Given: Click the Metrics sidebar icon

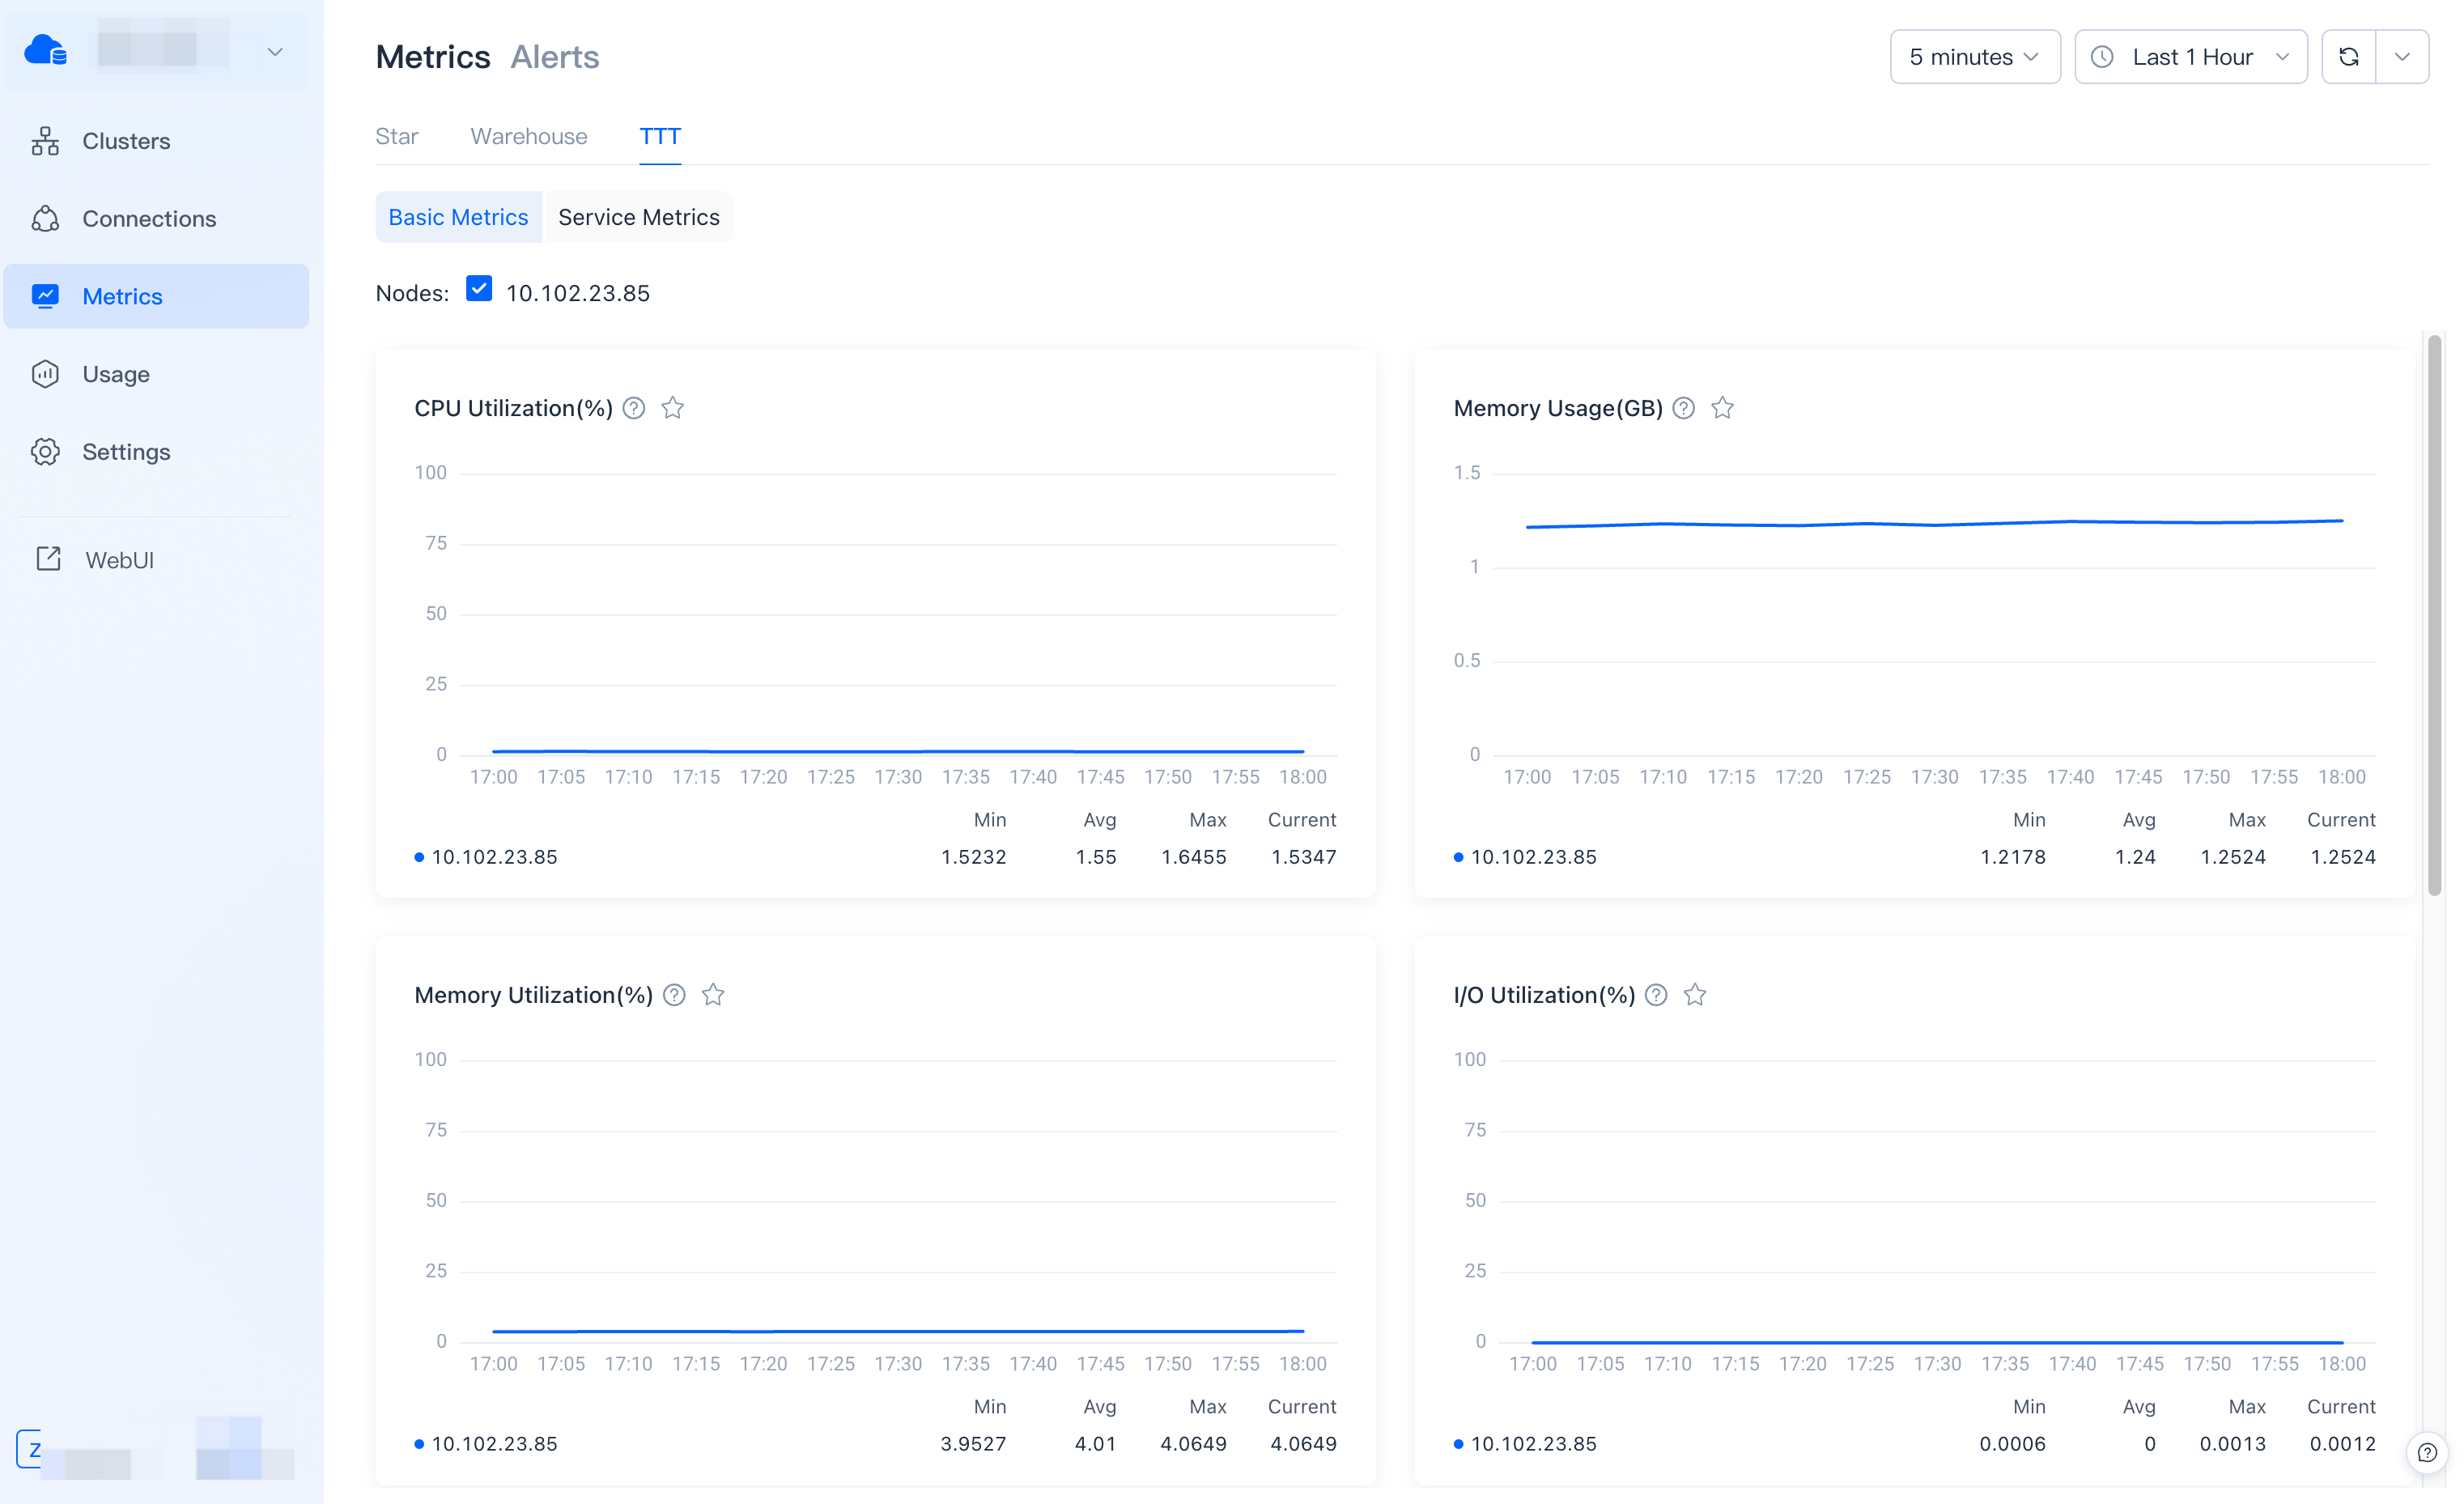Looking at the screenshot, I should (46, 296).
